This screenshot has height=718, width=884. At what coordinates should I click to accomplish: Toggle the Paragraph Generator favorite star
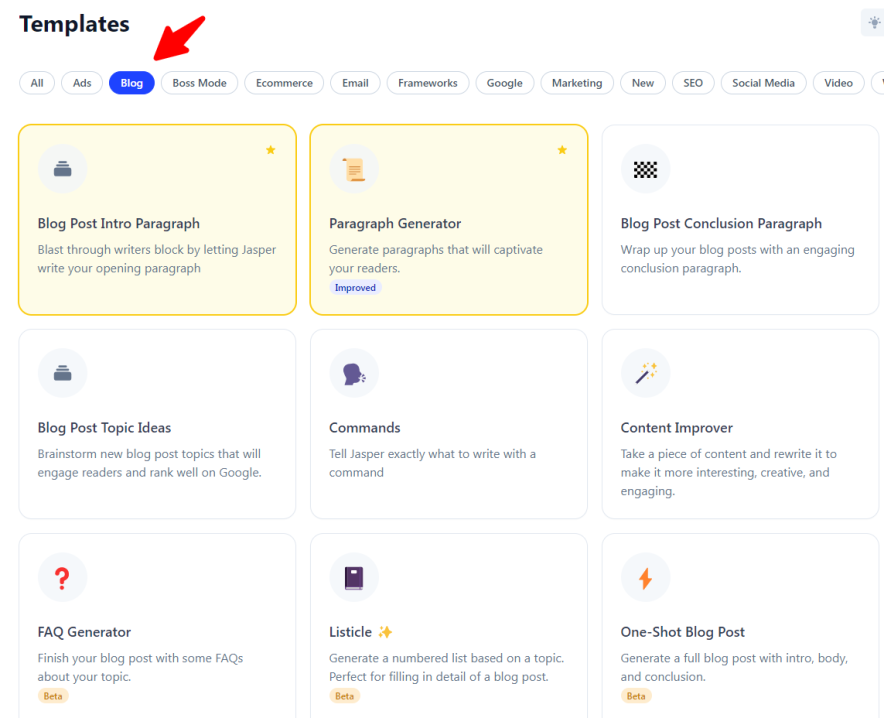click(x=562, y=150)
